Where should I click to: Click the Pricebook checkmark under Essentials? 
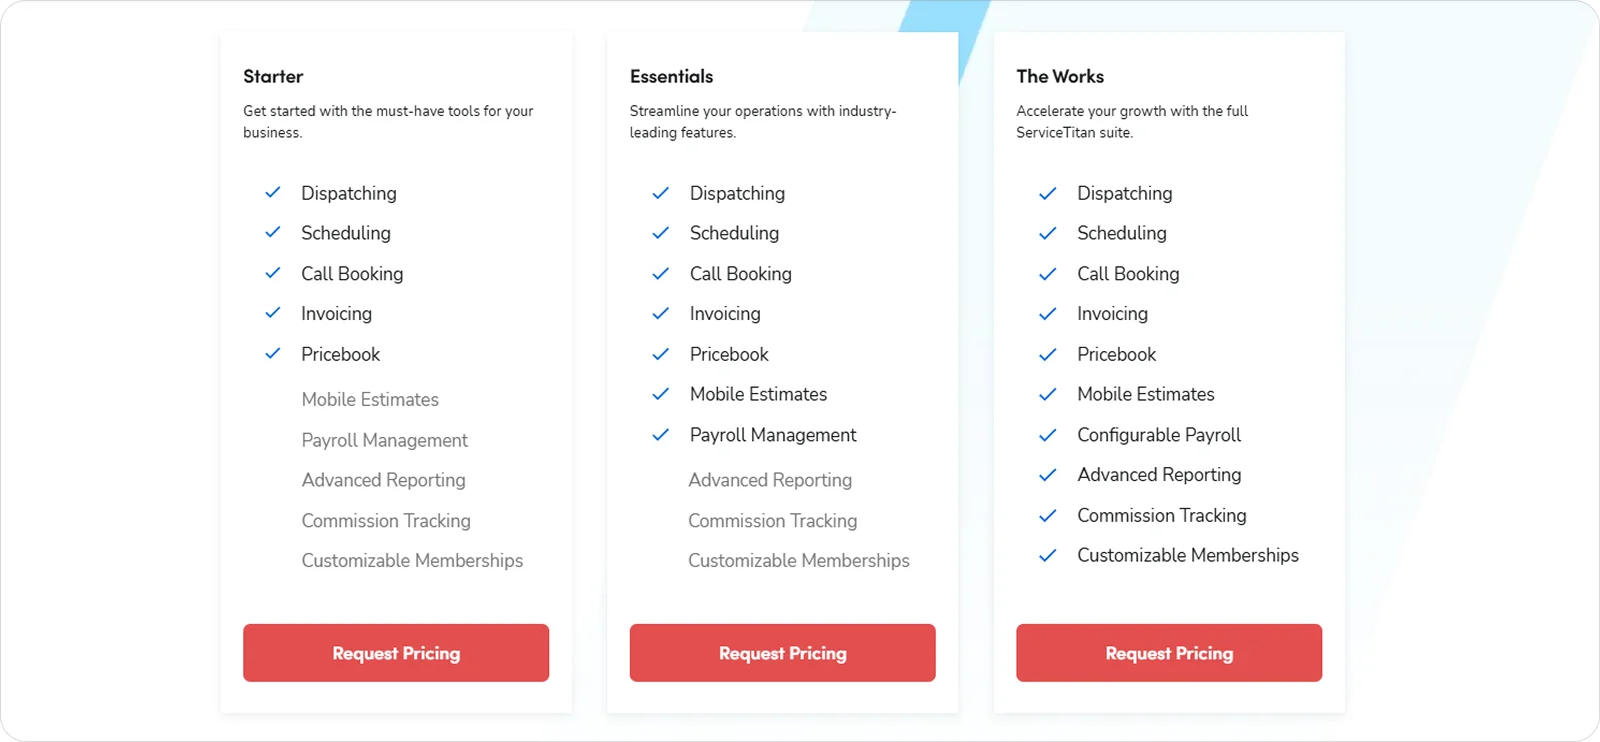[660, 354]
